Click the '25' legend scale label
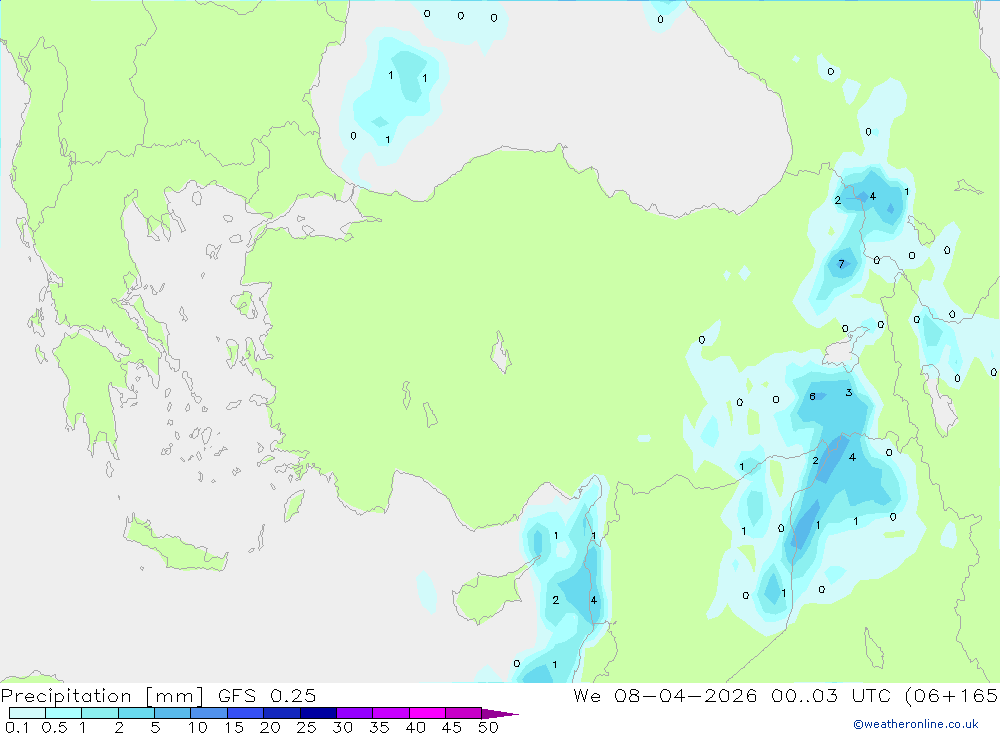Viewport: 1000px width, 733px height. click(306, 727)
